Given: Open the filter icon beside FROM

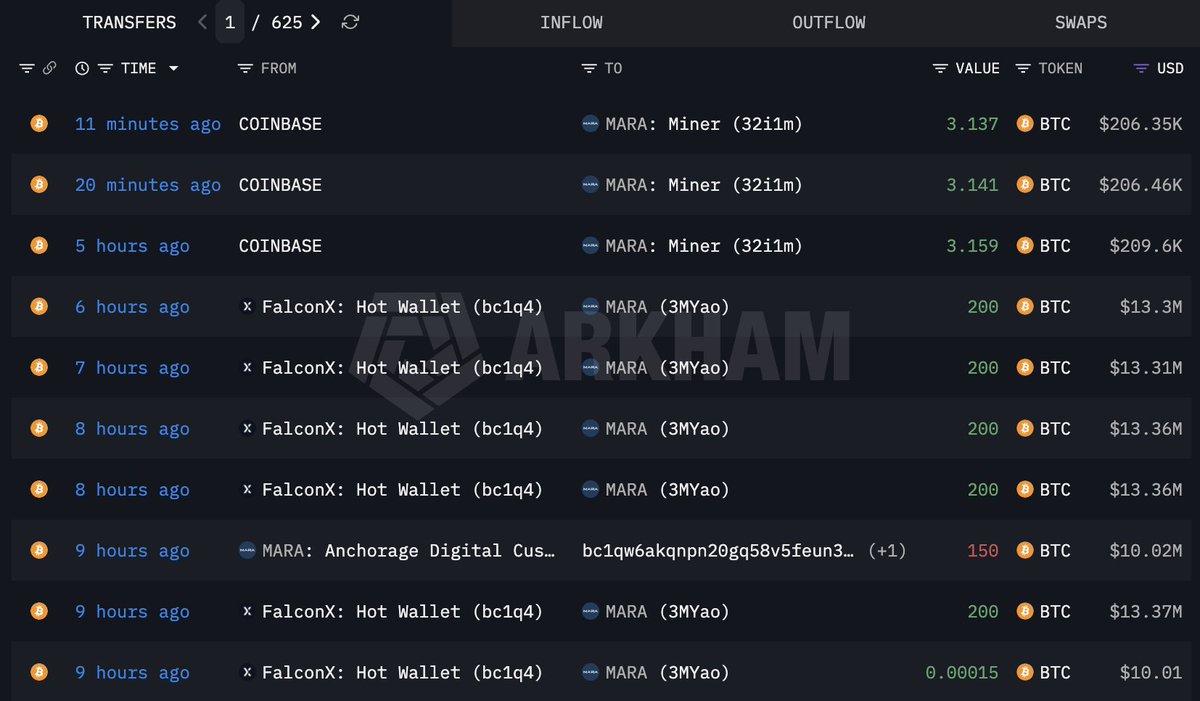Looking at the screenshot, I should click(245, 68).
